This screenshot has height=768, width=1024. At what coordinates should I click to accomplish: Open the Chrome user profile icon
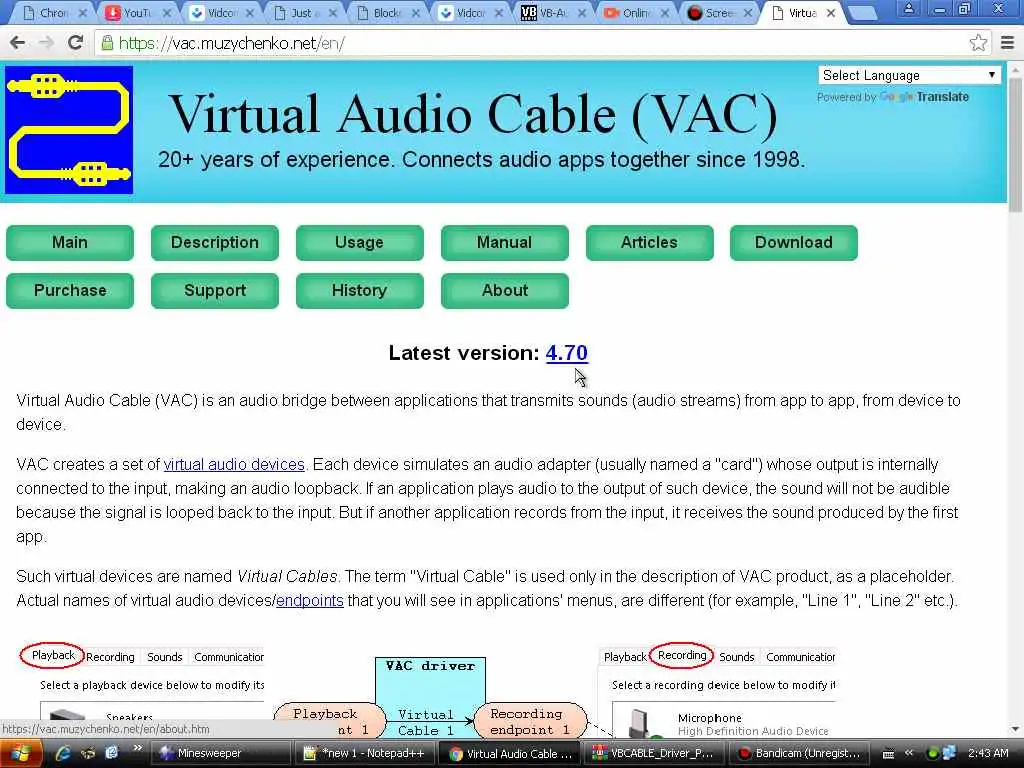(x=908, y=9)
